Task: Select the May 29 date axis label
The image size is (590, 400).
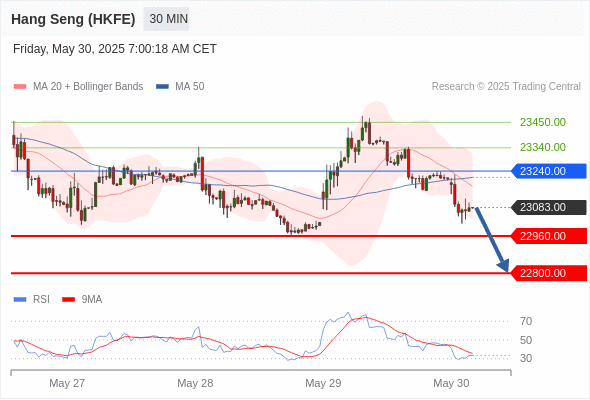Action: pyautogui.click(x=323, y=383)
